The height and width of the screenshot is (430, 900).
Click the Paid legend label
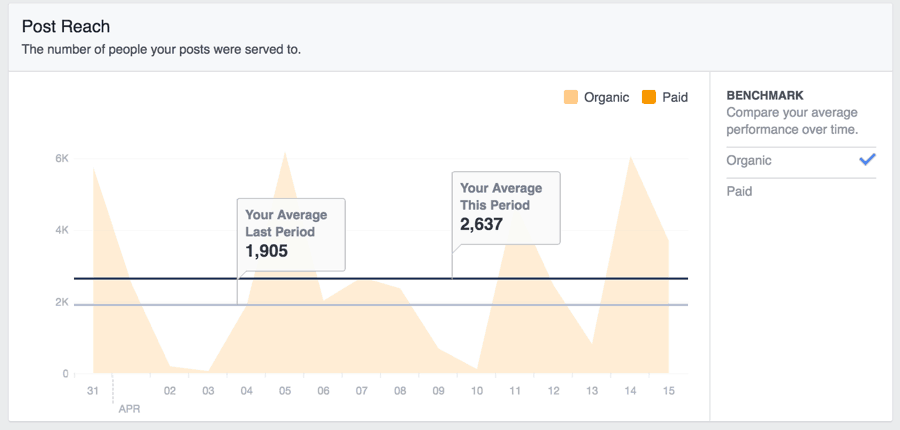[x=675, y=97]
